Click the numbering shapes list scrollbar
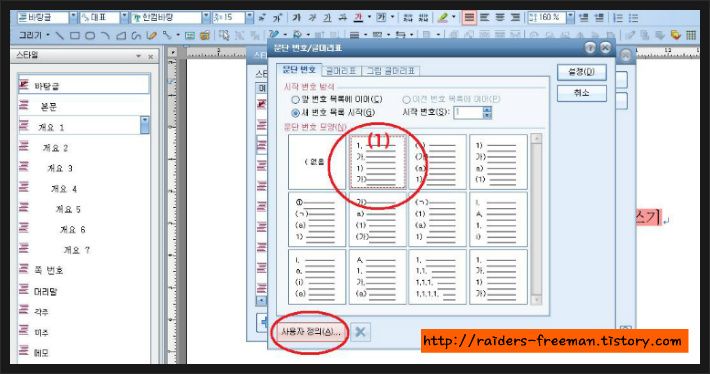The width and height of the screenshot is (710, 374). [536, 219]
